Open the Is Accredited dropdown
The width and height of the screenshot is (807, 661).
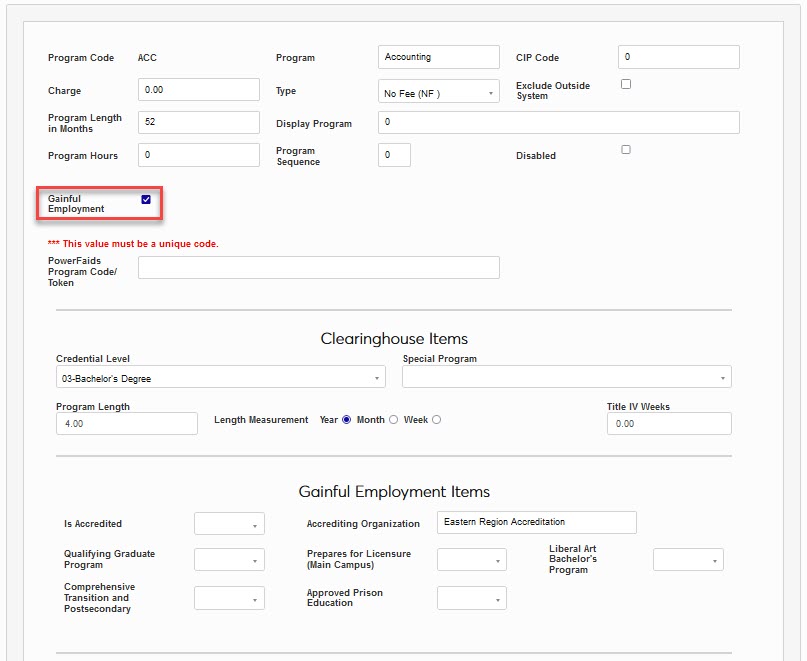pos(229,524)
